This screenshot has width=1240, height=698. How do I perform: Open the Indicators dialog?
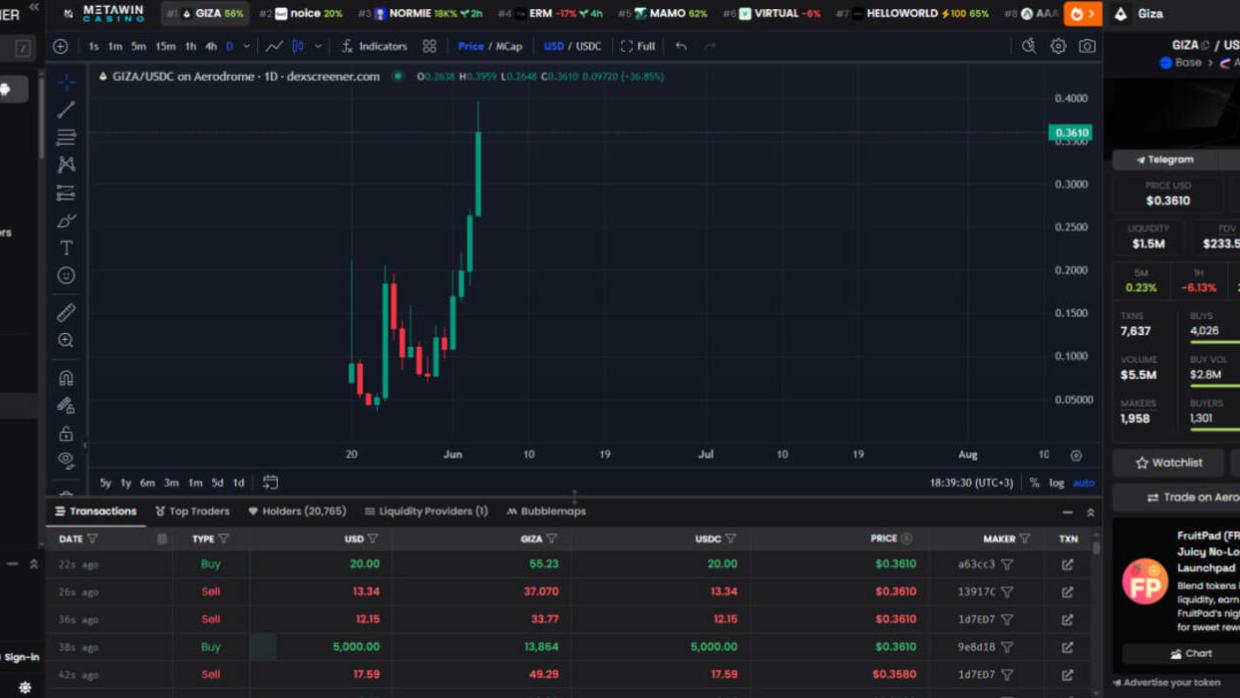click(374, 46)
